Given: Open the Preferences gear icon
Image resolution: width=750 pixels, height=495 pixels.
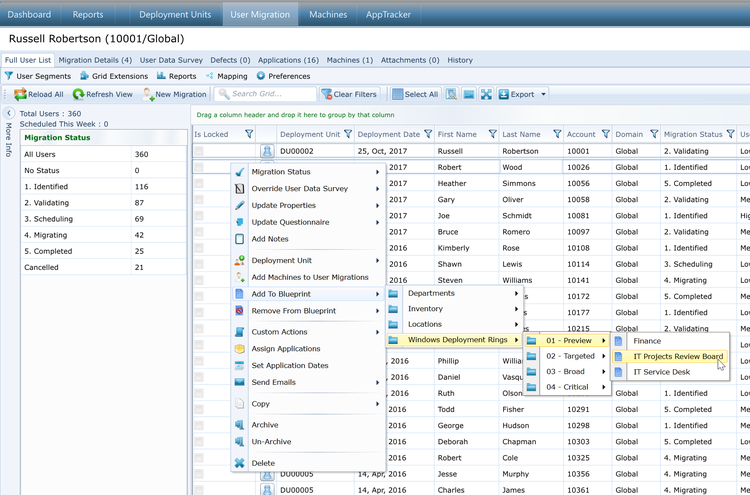Looking at the screenshot, I should [261, 76].
